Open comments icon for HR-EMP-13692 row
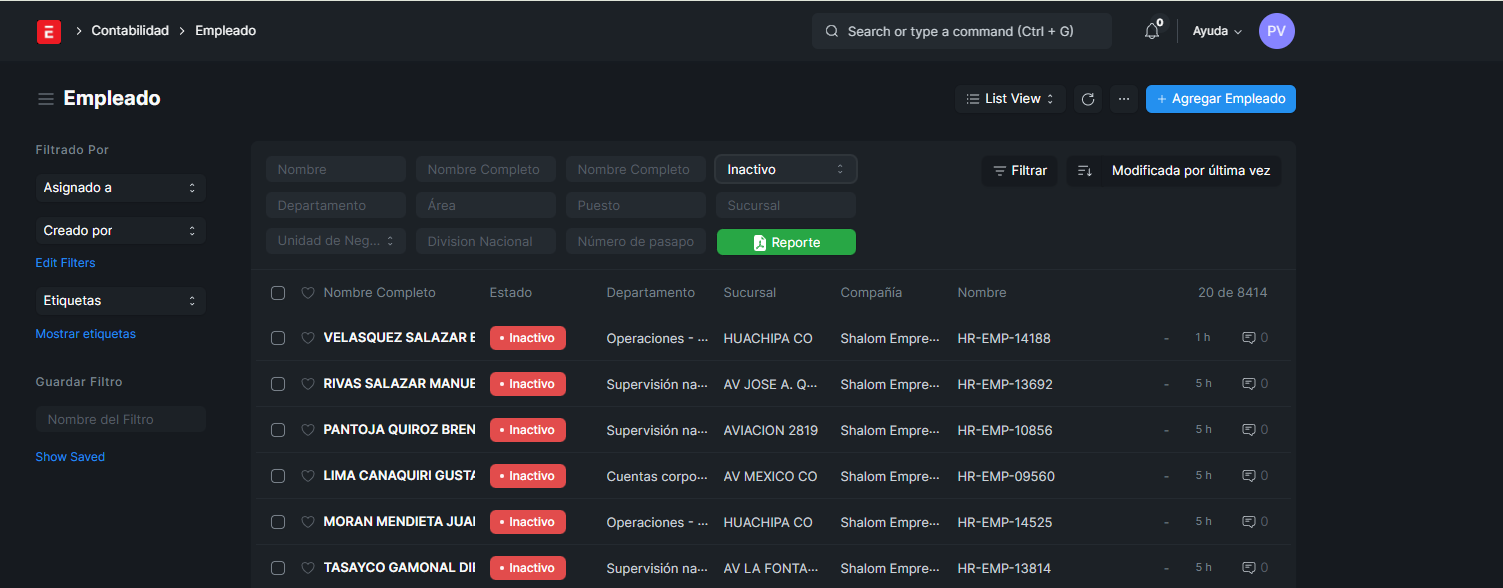This screenshot has width=1503, height=588. (1248, 384)
